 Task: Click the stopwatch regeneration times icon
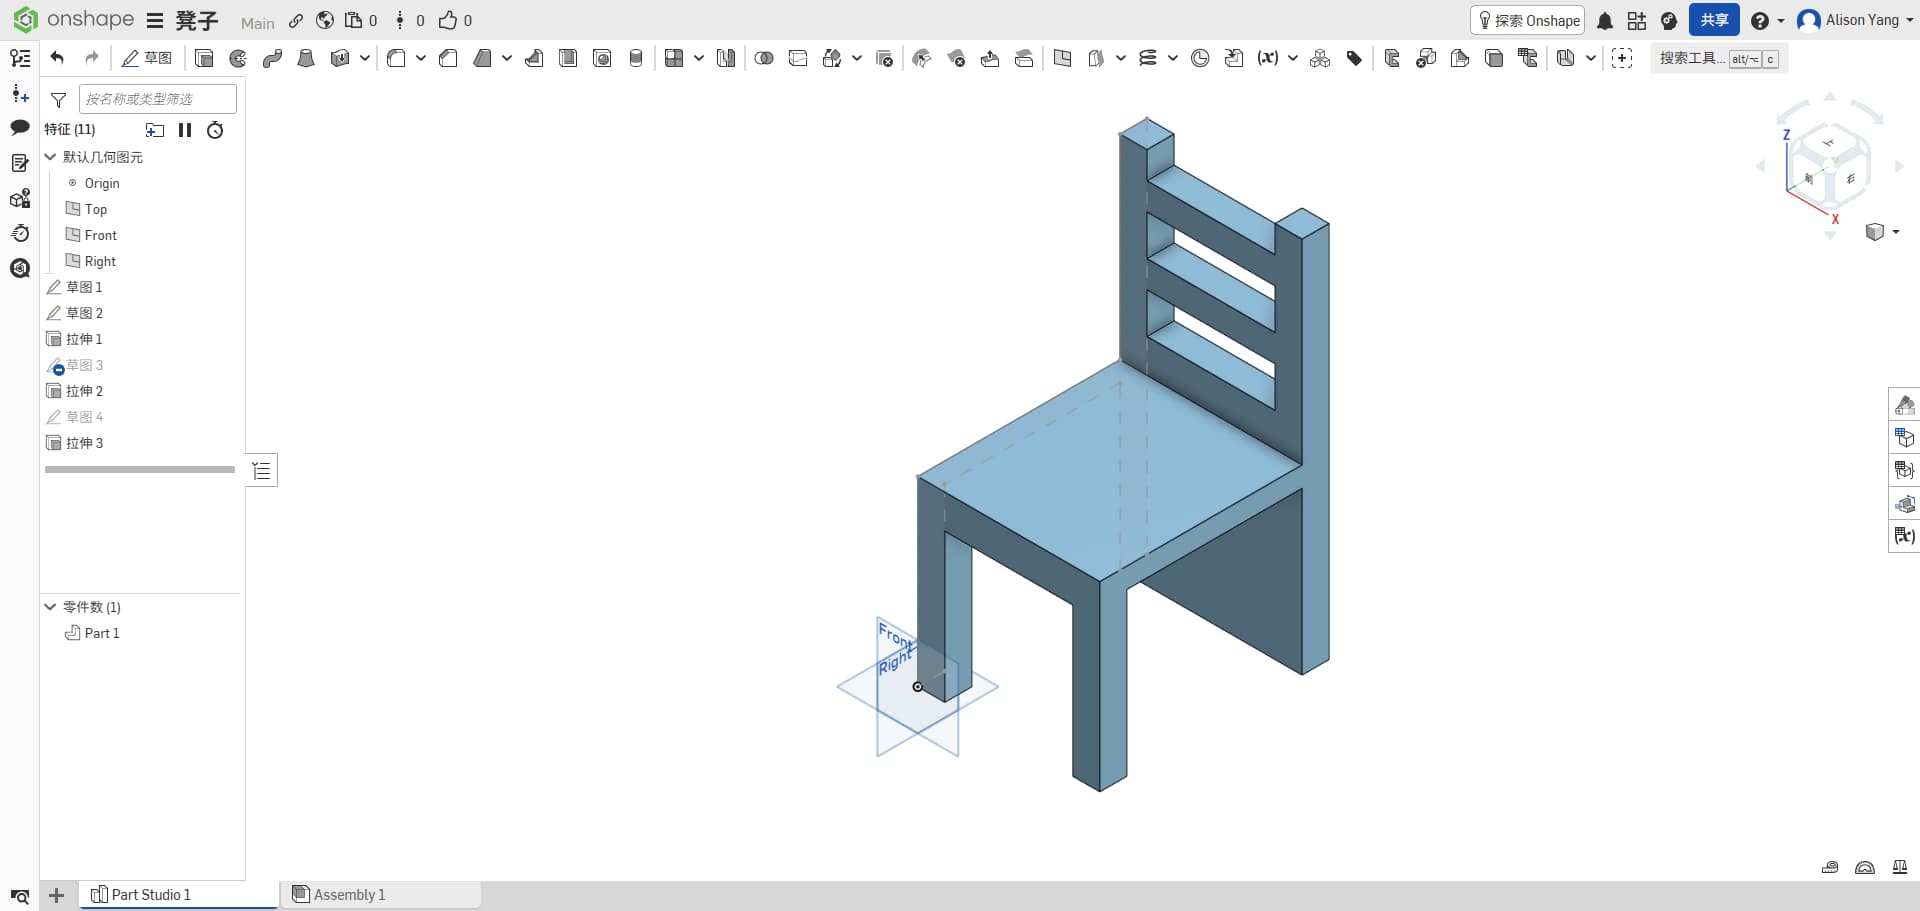coord(215,130)
